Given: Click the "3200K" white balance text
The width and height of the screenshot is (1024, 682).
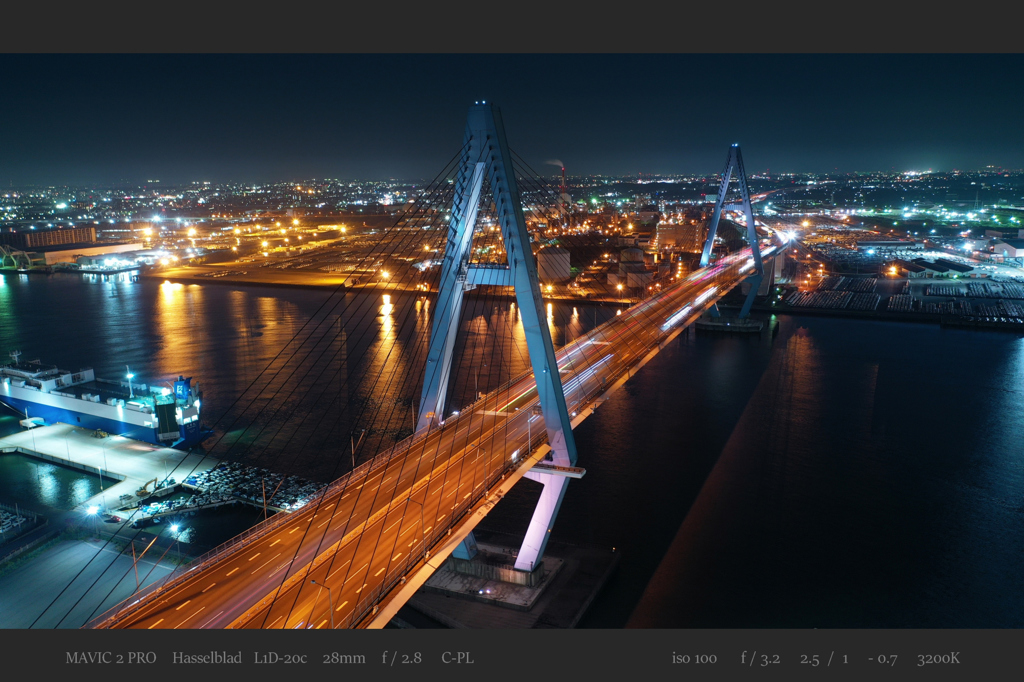Looking at the screenshot, I should pos(938,658).
